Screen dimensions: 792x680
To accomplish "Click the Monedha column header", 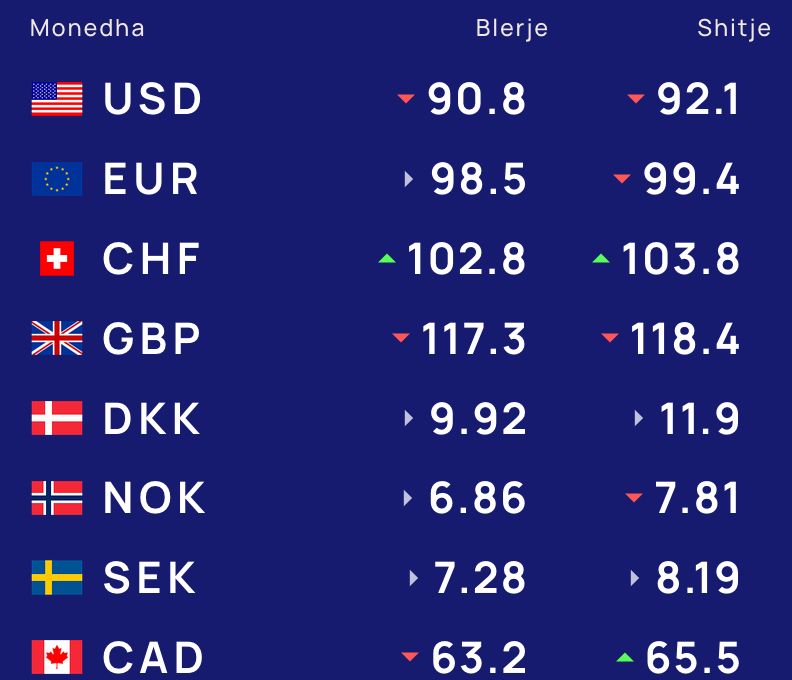I will [87, 28].
